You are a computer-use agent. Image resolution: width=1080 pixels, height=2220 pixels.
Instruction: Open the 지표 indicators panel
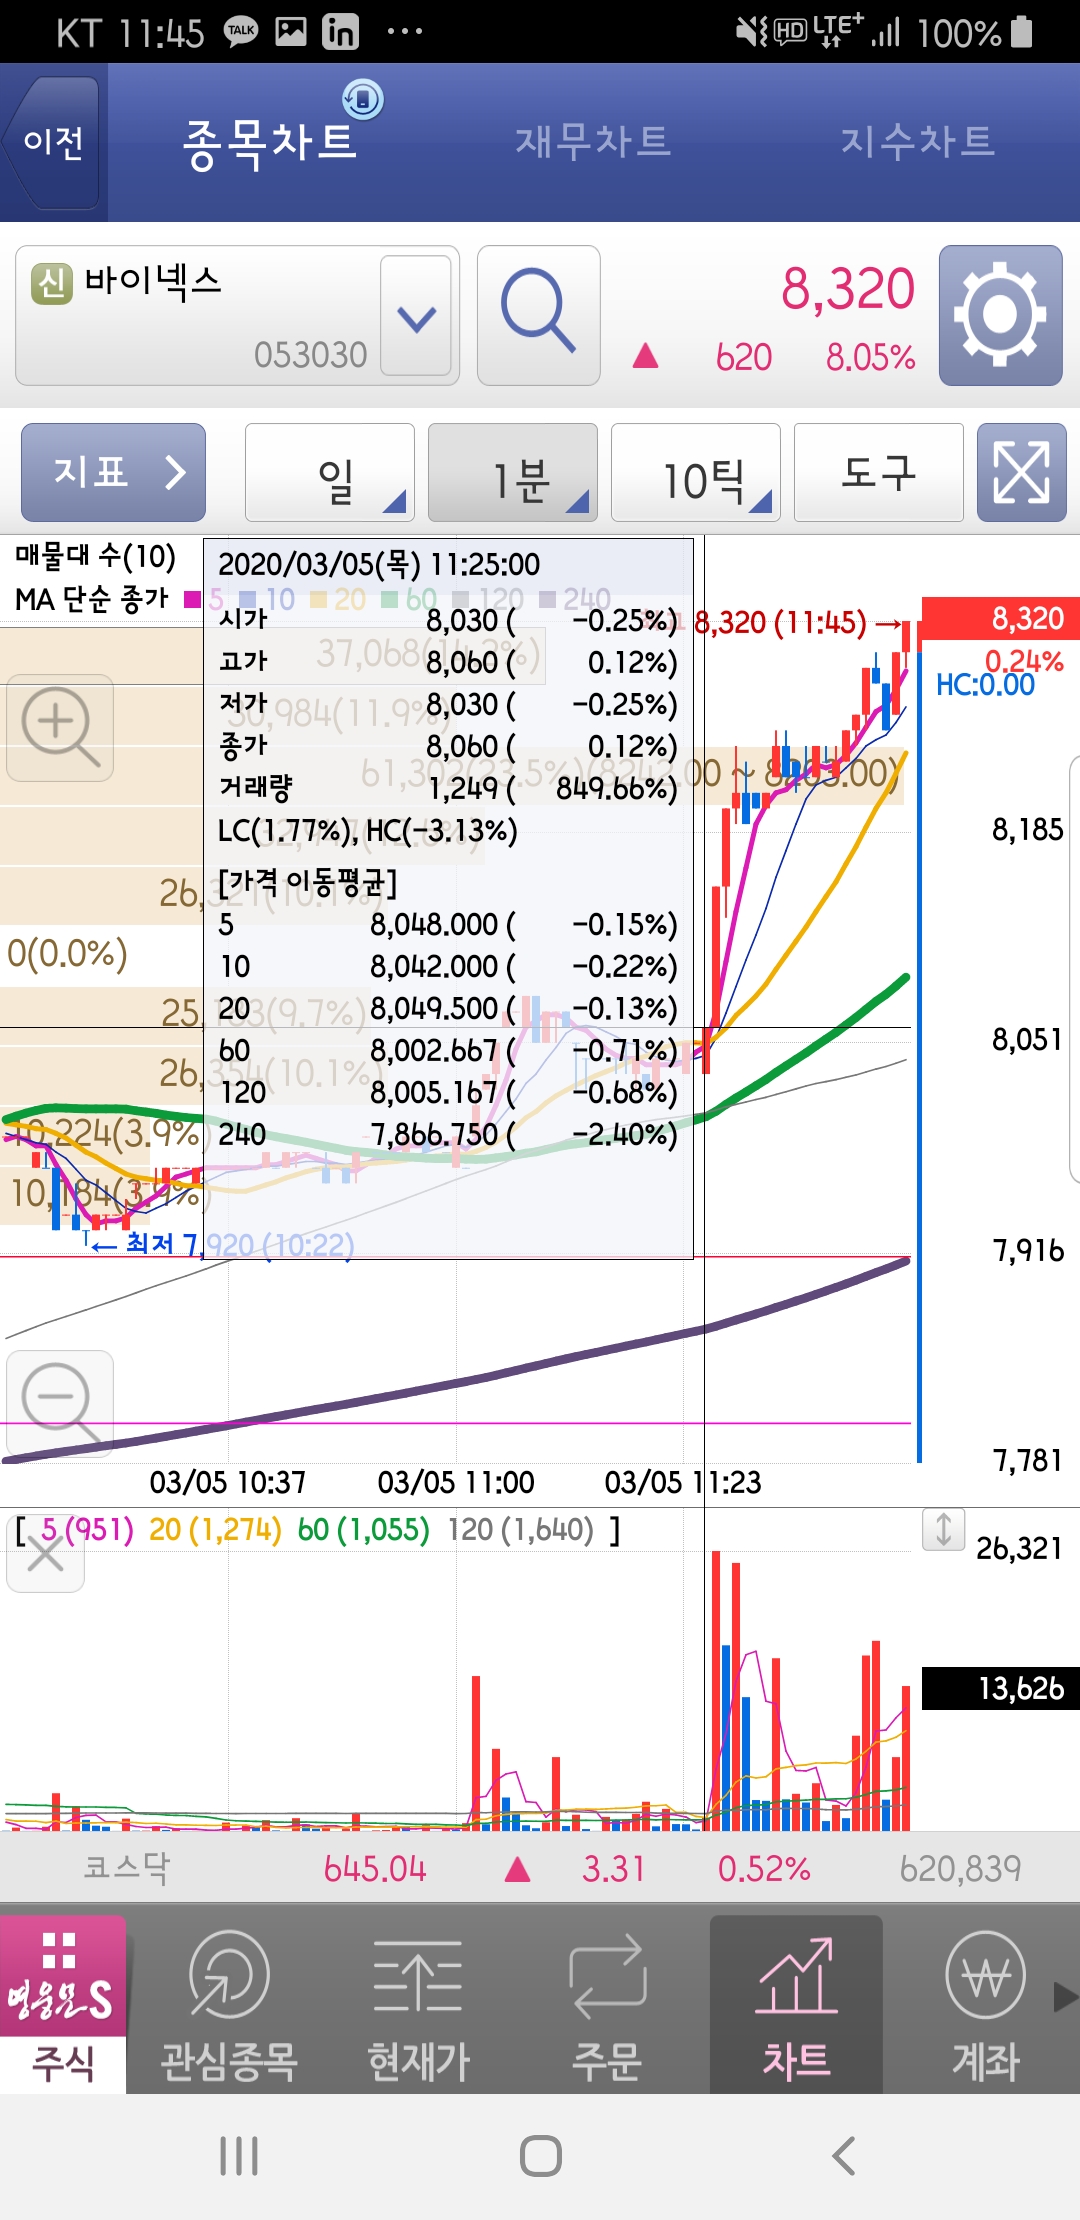pos(114,472)
